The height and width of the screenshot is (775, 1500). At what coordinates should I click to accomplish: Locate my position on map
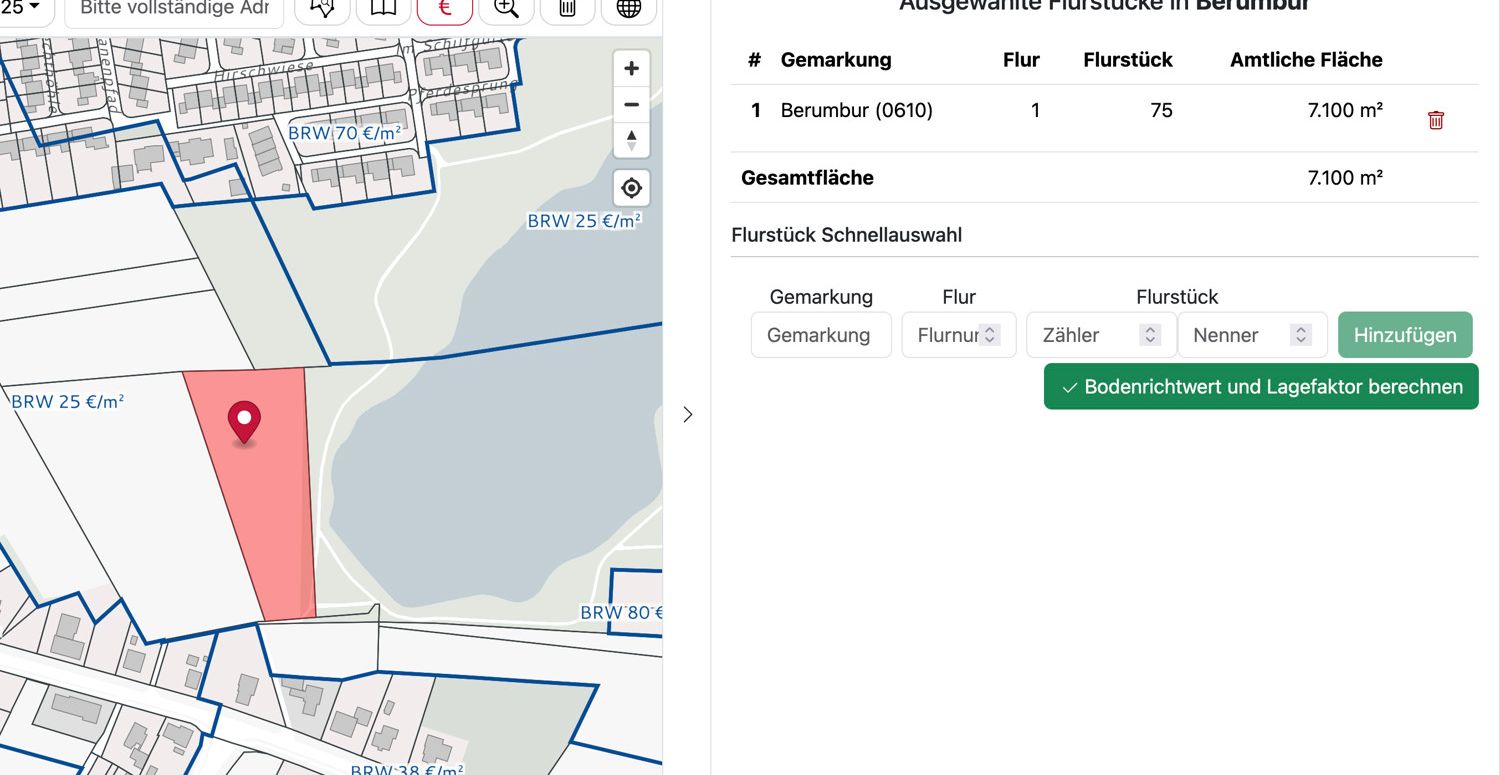(631, 188)
